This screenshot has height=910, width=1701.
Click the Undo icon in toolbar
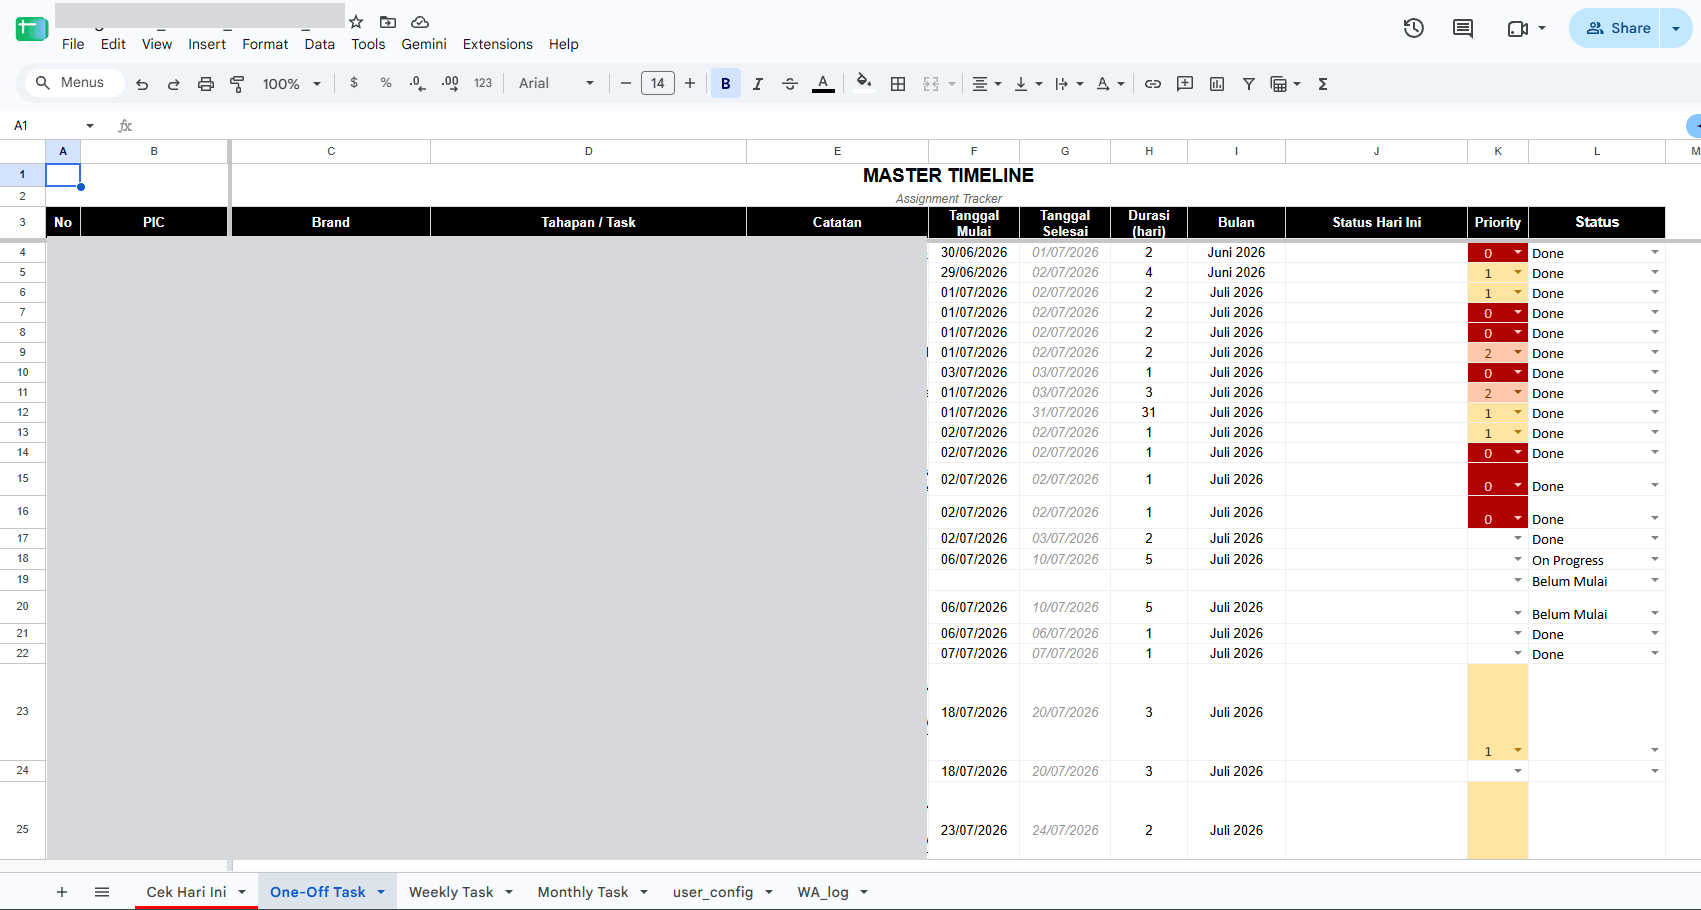[x=142, y=84]
